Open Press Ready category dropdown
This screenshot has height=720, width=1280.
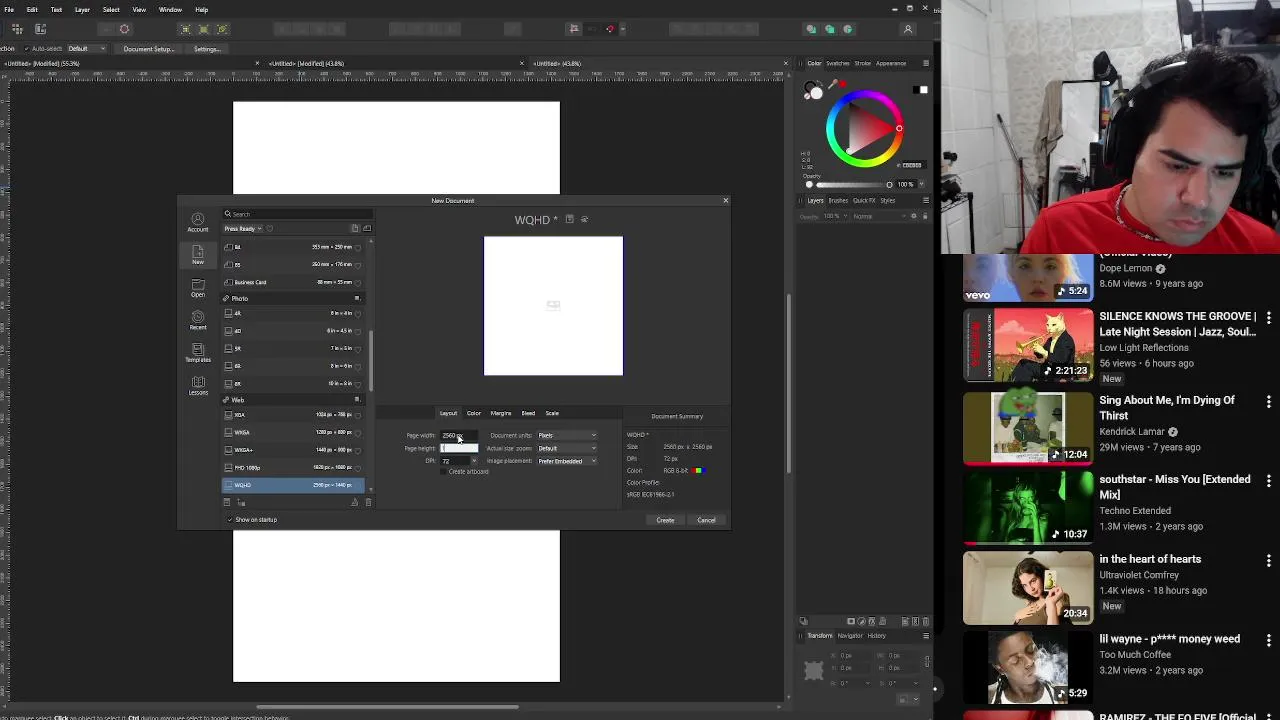242,229
